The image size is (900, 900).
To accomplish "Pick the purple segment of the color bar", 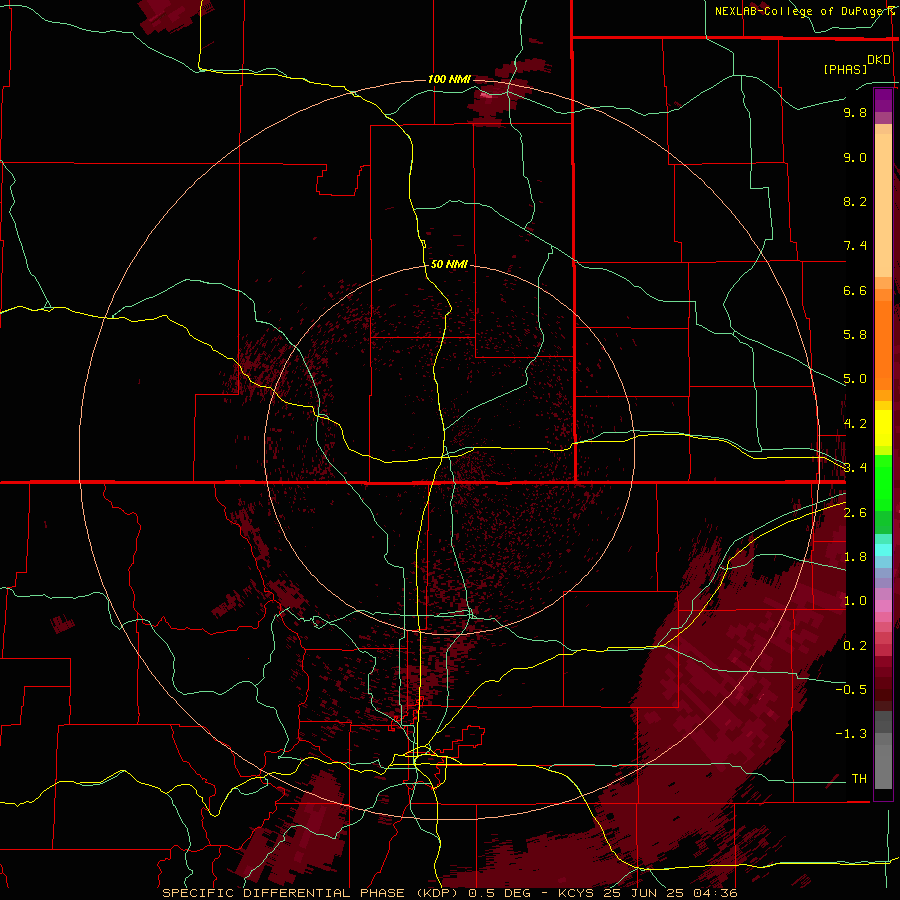I will pos(883,100).
